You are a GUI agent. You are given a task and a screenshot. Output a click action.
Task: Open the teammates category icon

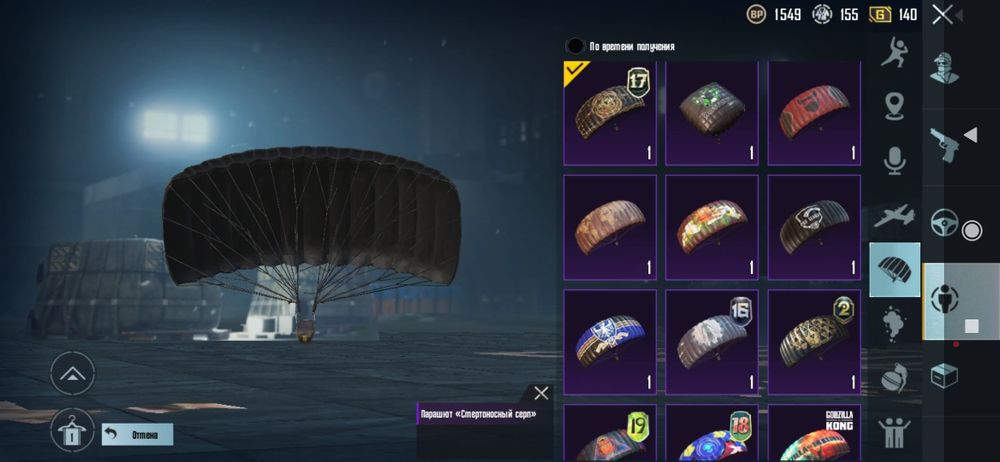click(895, 432)
